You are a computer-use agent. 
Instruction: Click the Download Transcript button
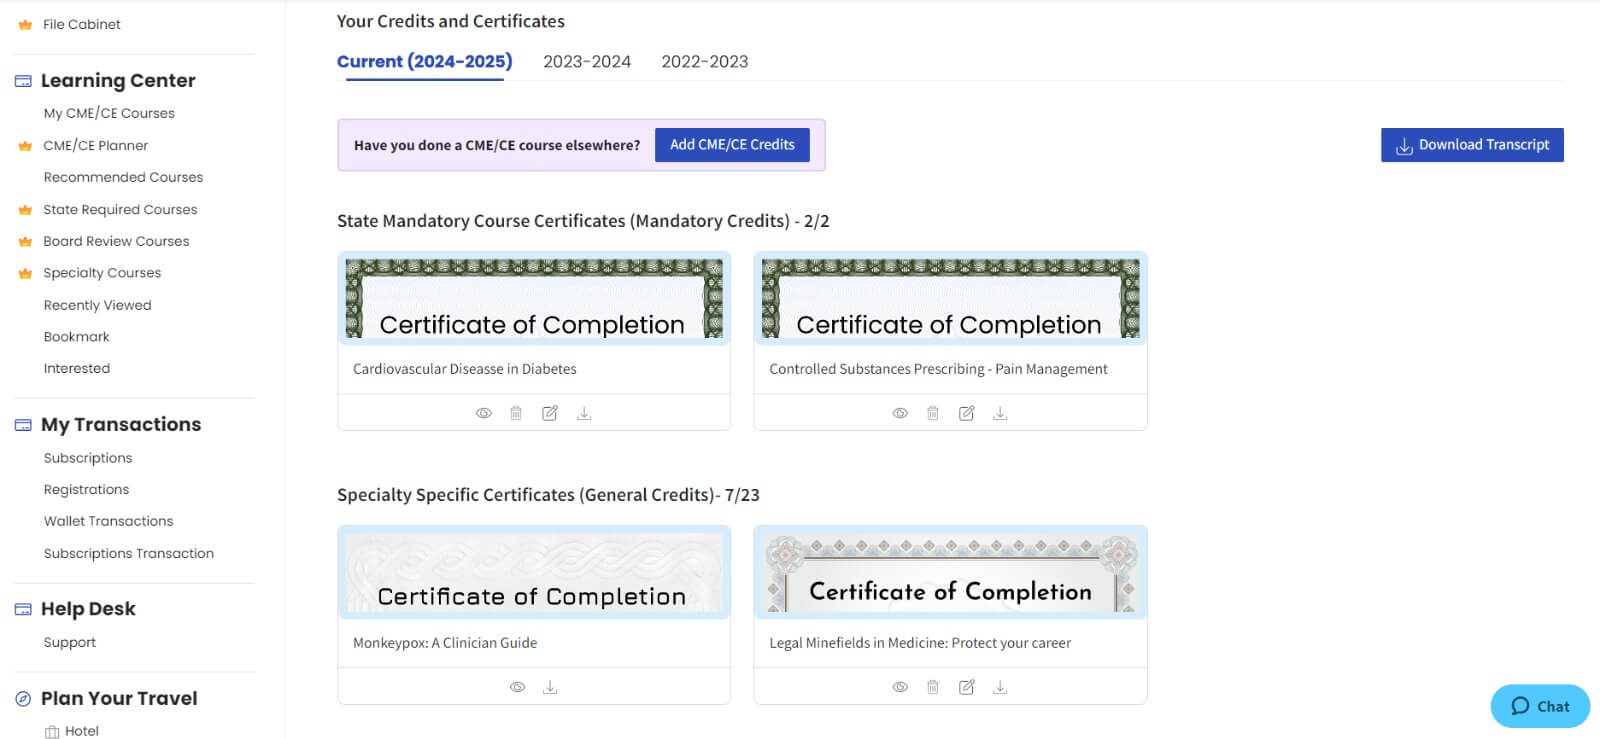(1472, 145)
